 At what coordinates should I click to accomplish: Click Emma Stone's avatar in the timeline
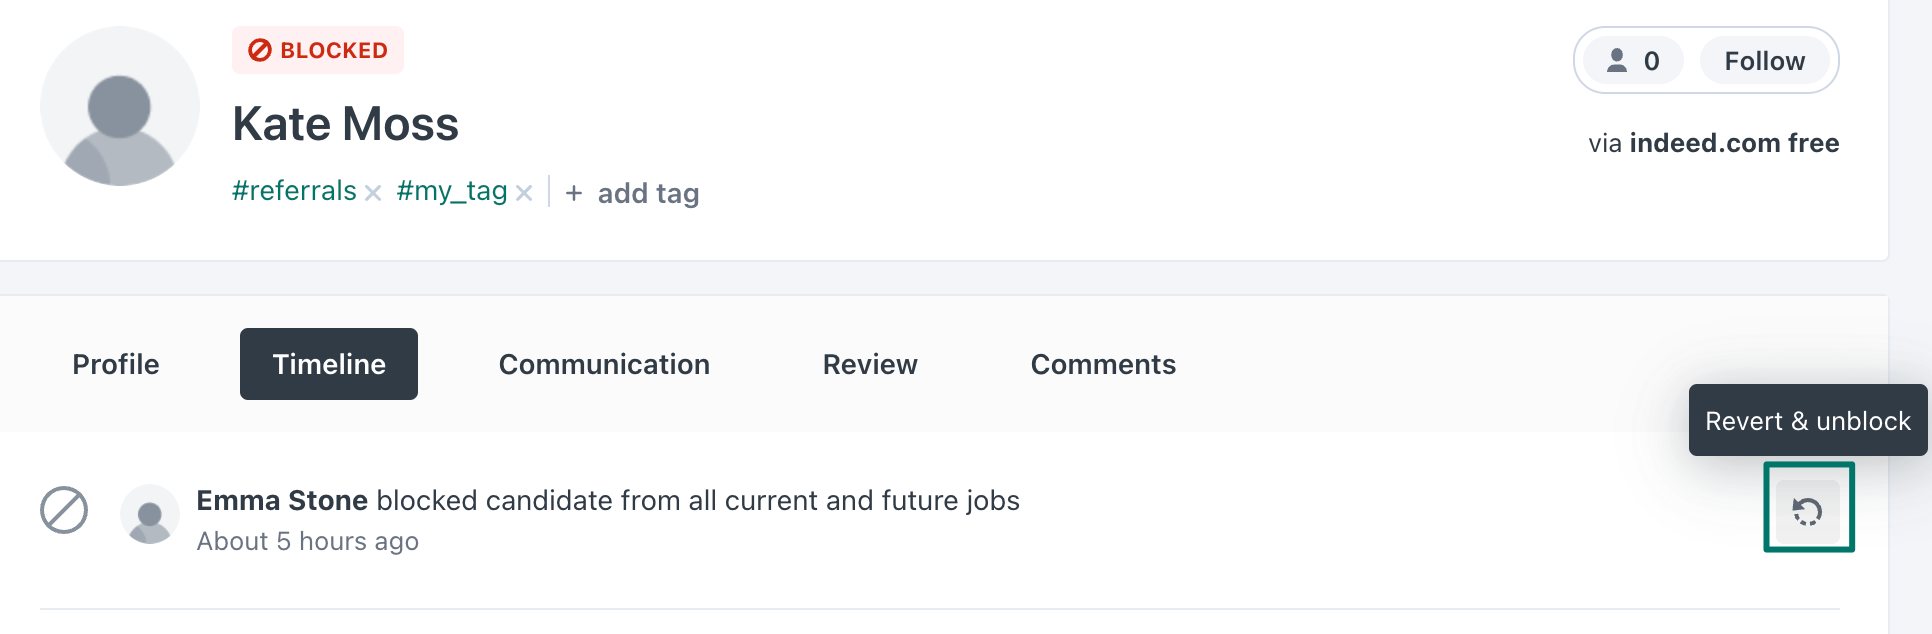coord(149,514)
